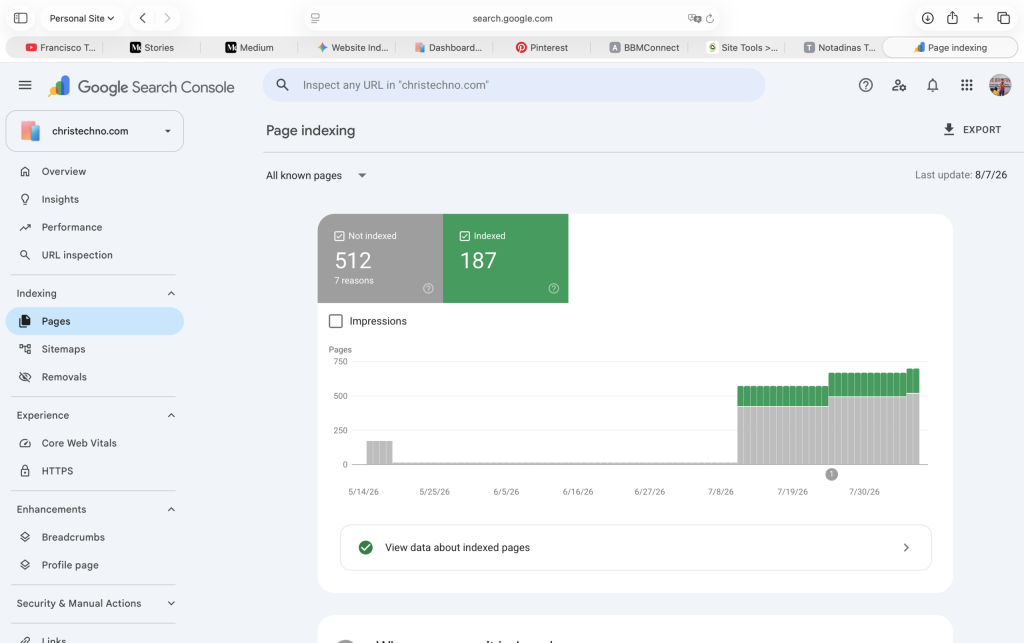Open the hamburger main menu
The image size is (1024, 643).
tap(25, 85)
